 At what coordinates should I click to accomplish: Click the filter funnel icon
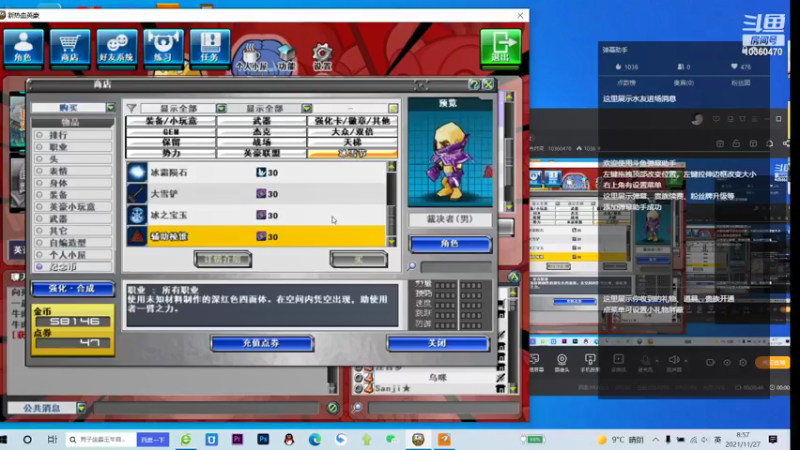[x=132, y=108]
